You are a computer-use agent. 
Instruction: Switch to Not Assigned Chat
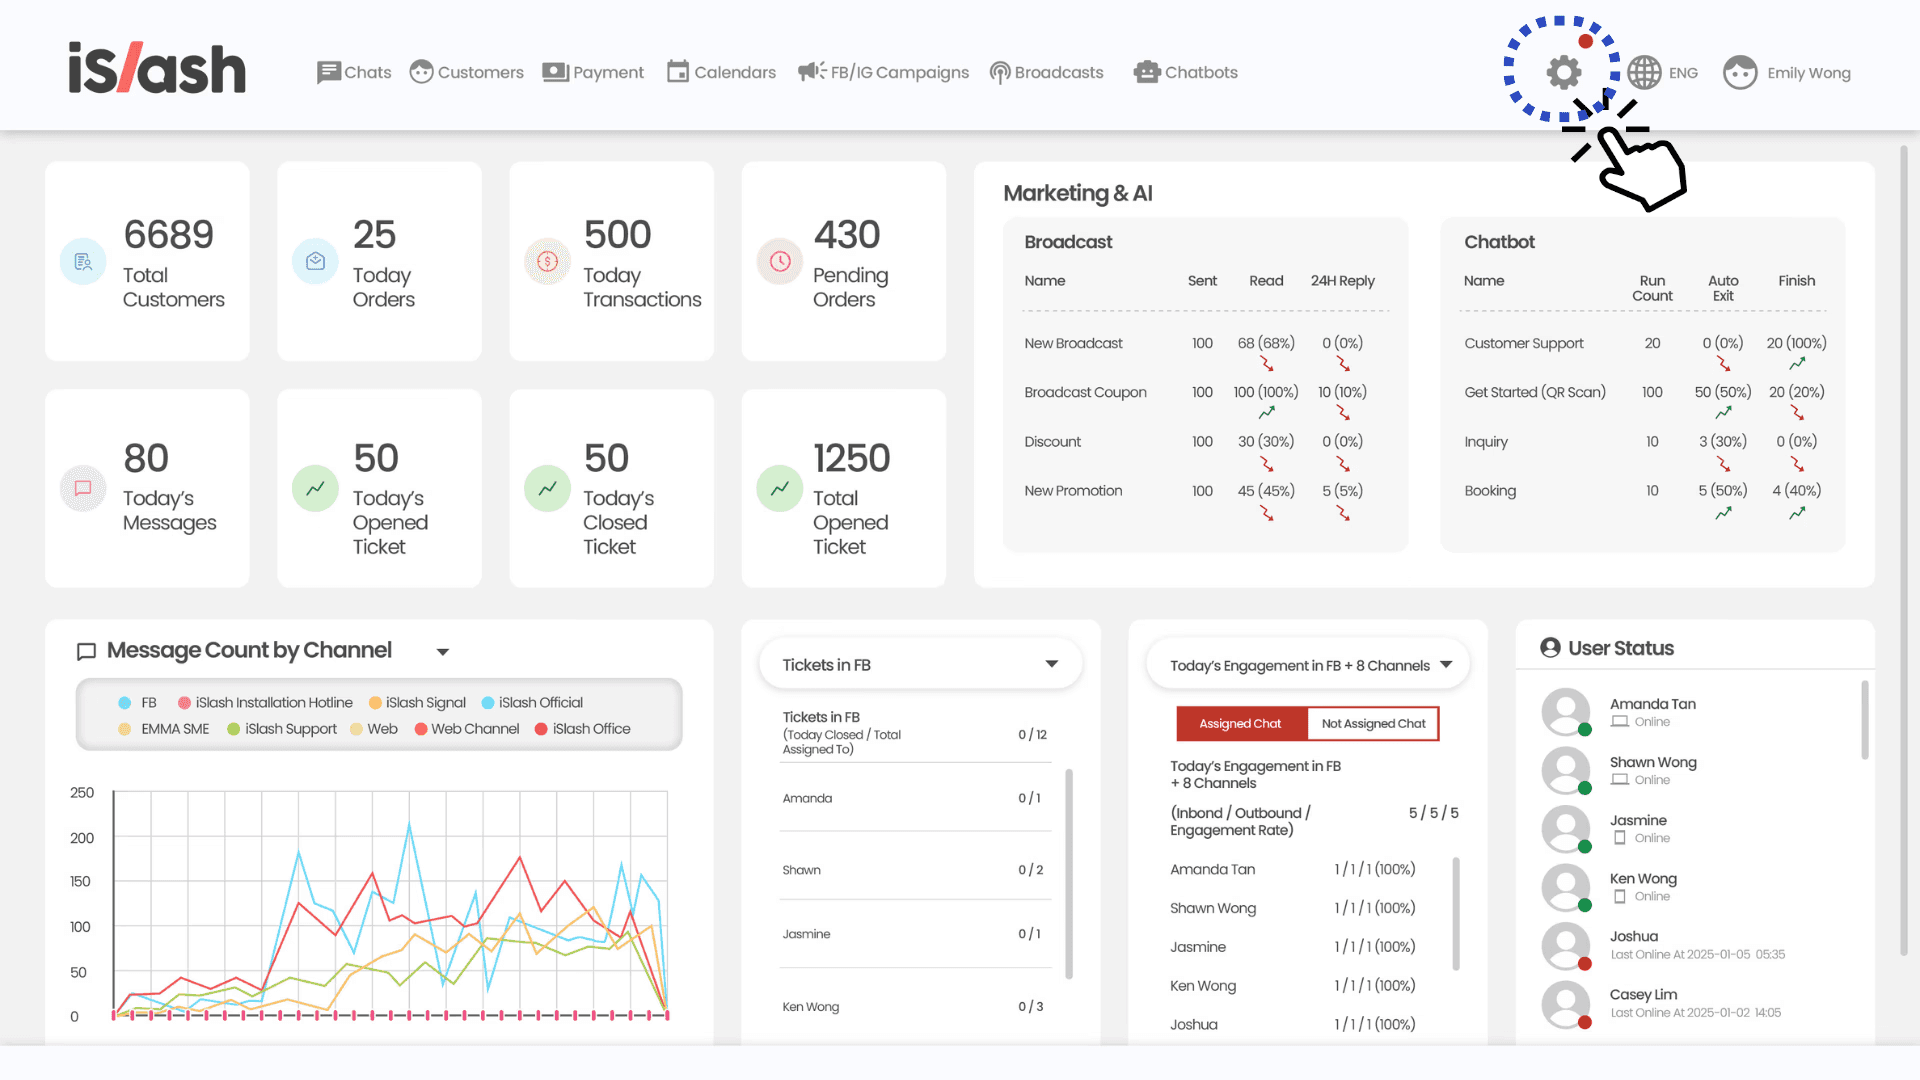(1373, 724)
